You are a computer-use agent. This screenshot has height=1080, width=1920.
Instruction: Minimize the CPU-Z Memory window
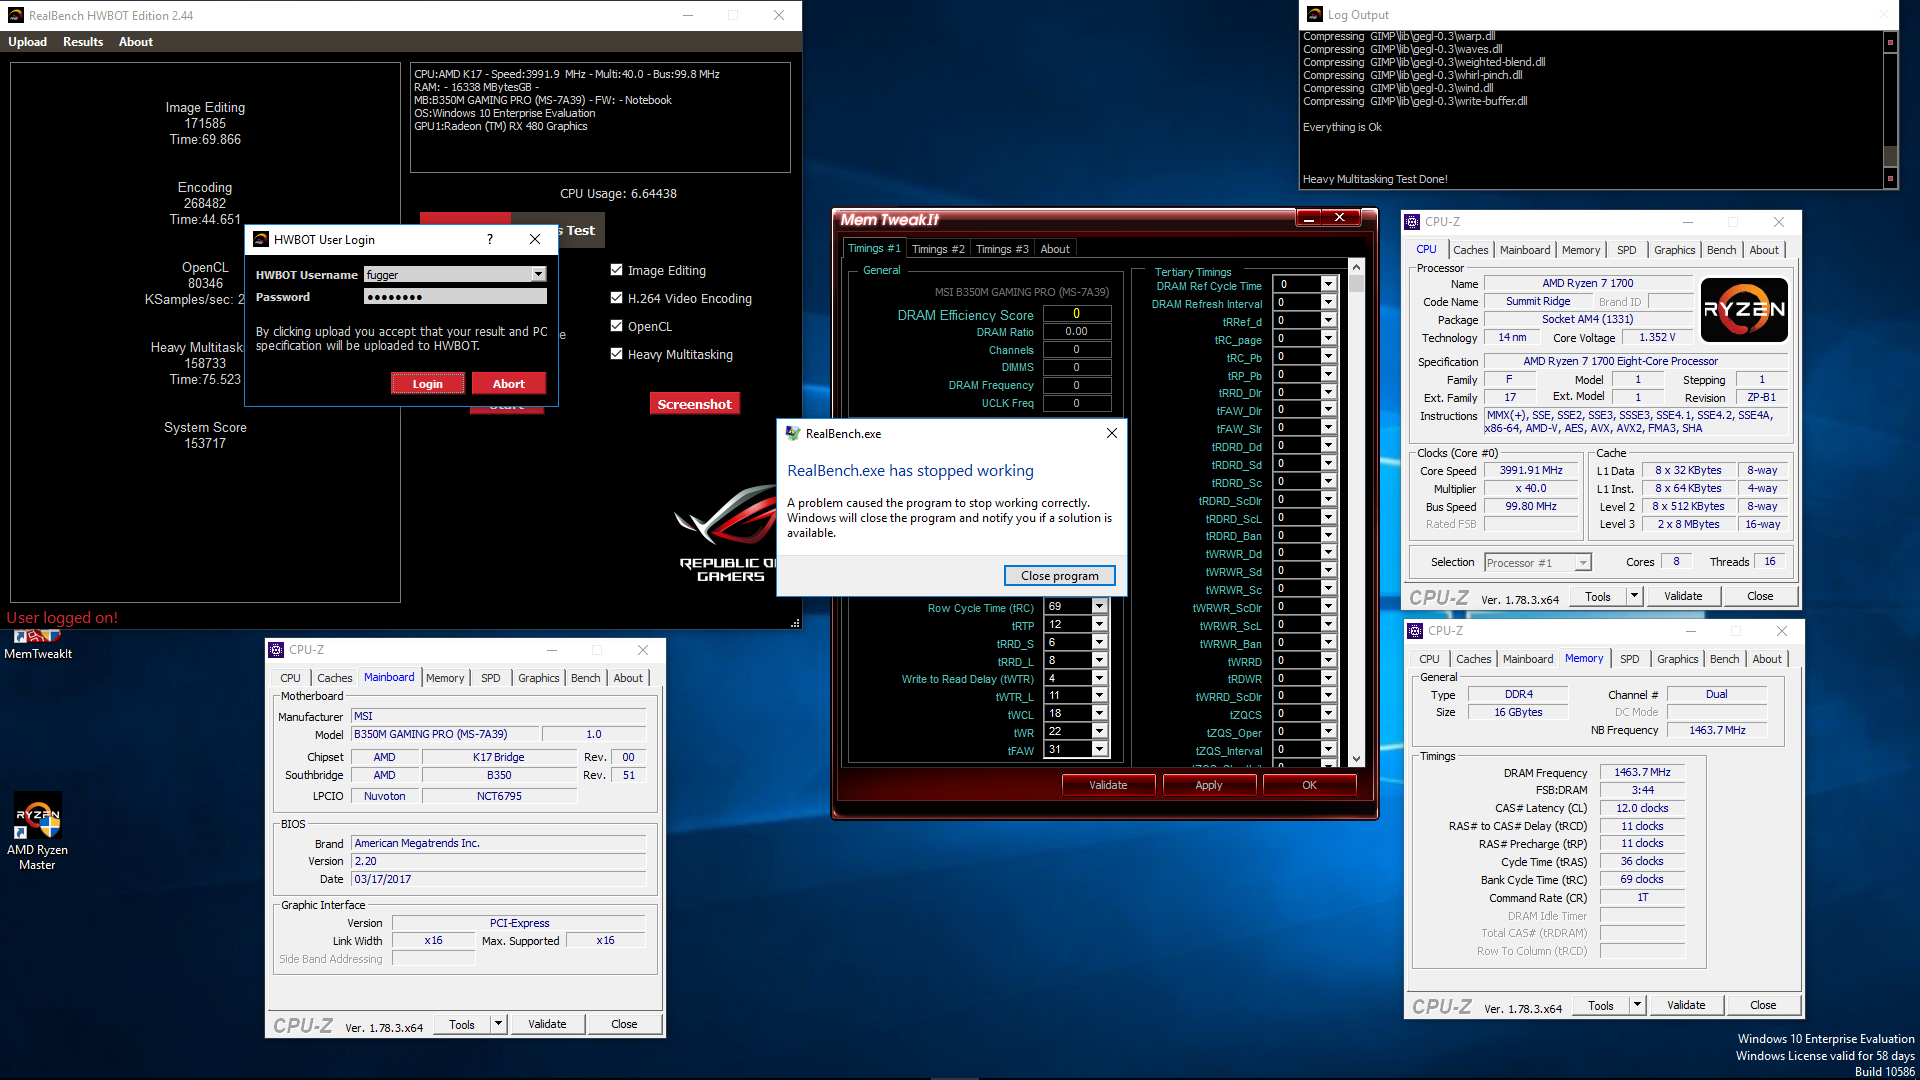tap(1691, 631)
